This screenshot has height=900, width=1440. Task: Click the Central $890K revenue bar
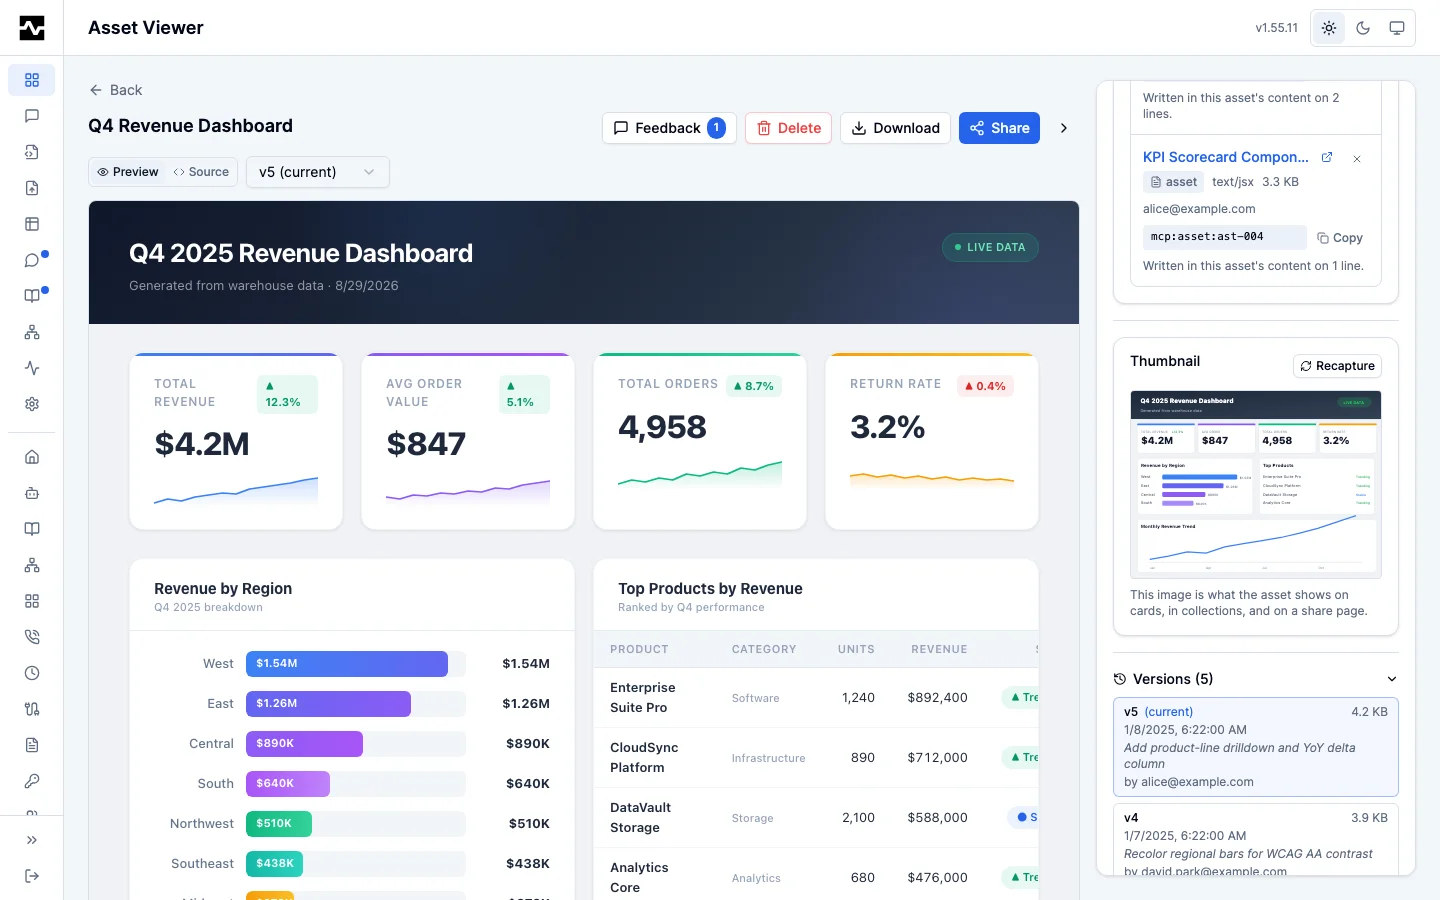pos(304,744)
